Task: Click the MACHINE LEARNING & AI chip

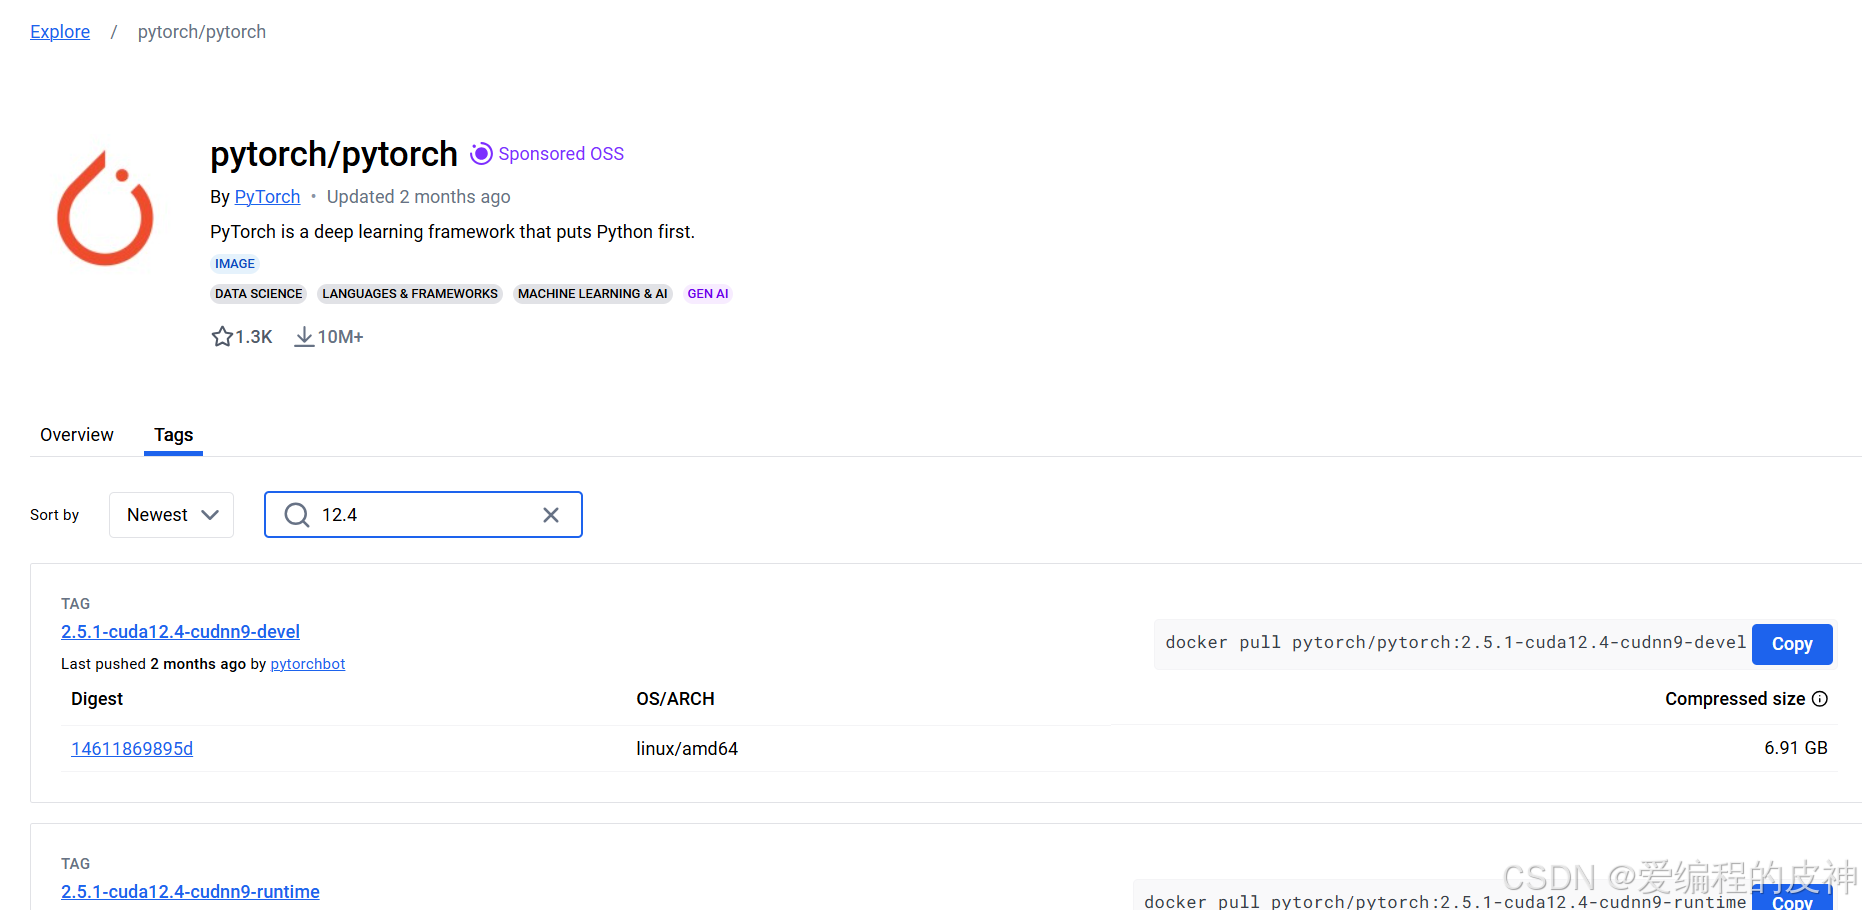Action: pyautogui.click(x=592, y=294)
